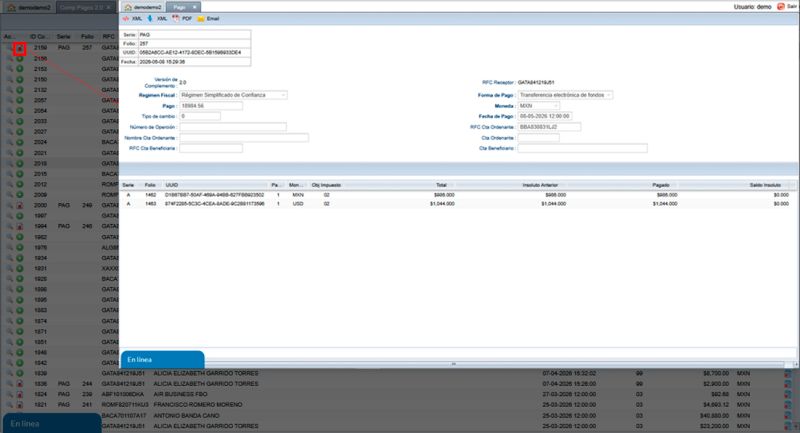This screenshot has width=800, height=433.
Task: Click the magnifier icon on row 2012
Action: (x=10, y=185)
